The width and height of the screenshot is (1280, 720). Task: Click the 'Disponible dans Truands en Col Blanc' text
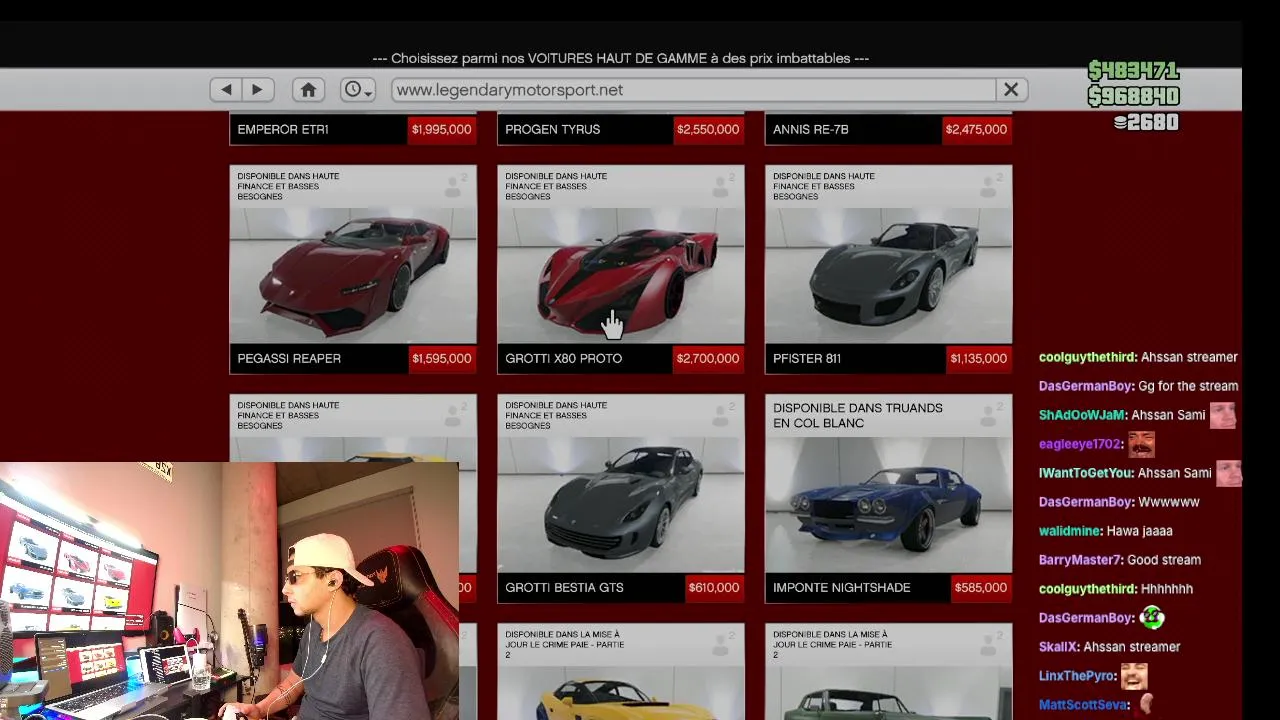[x=858, y=415]
